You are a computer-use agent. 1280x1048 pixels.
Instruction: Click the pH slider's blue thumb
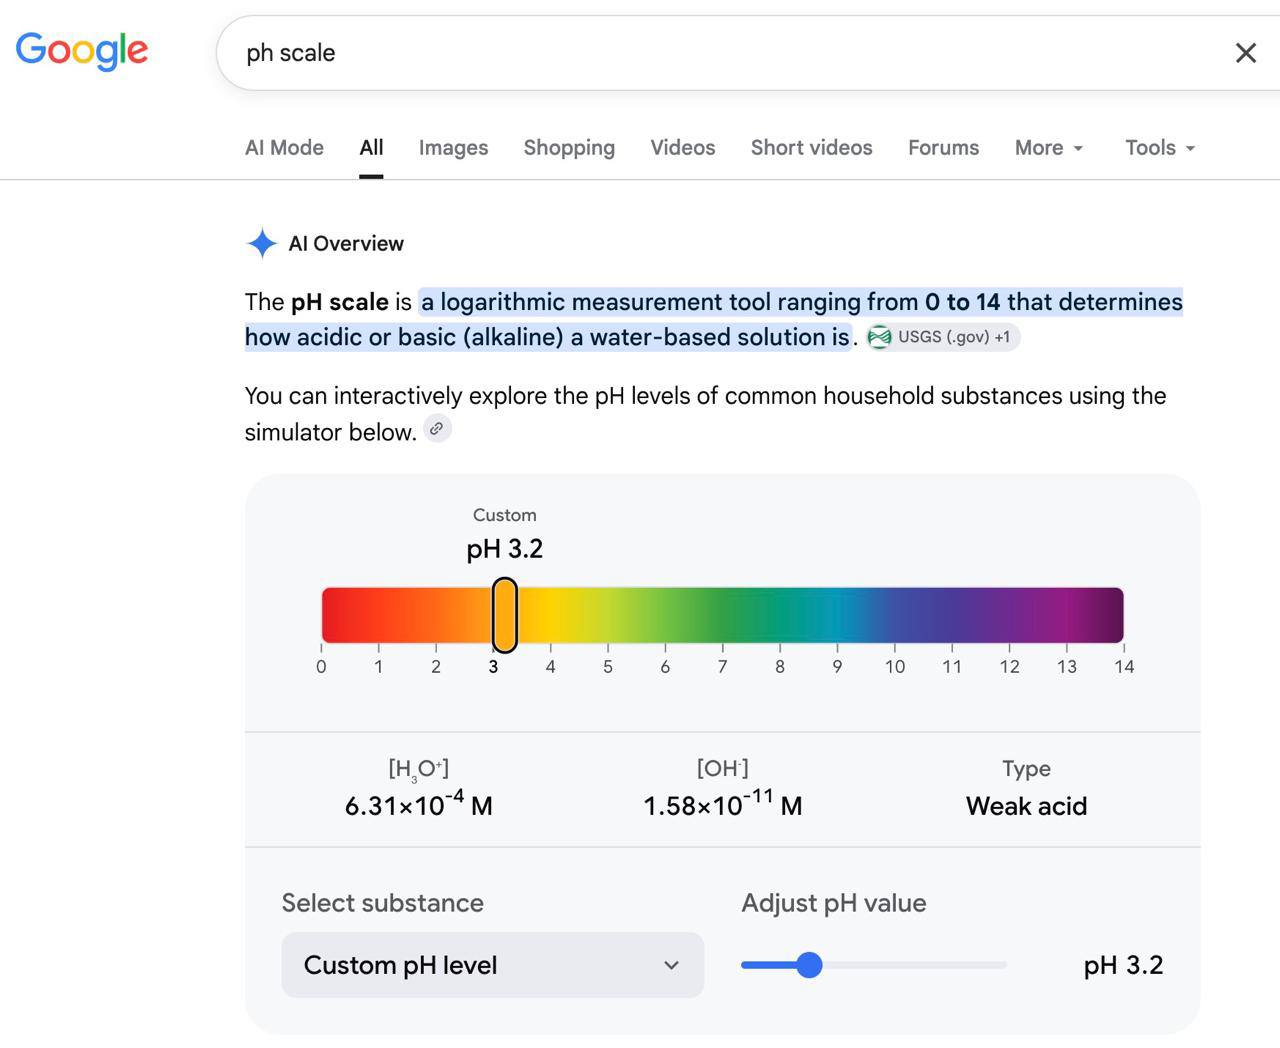[x=809, y=965]
